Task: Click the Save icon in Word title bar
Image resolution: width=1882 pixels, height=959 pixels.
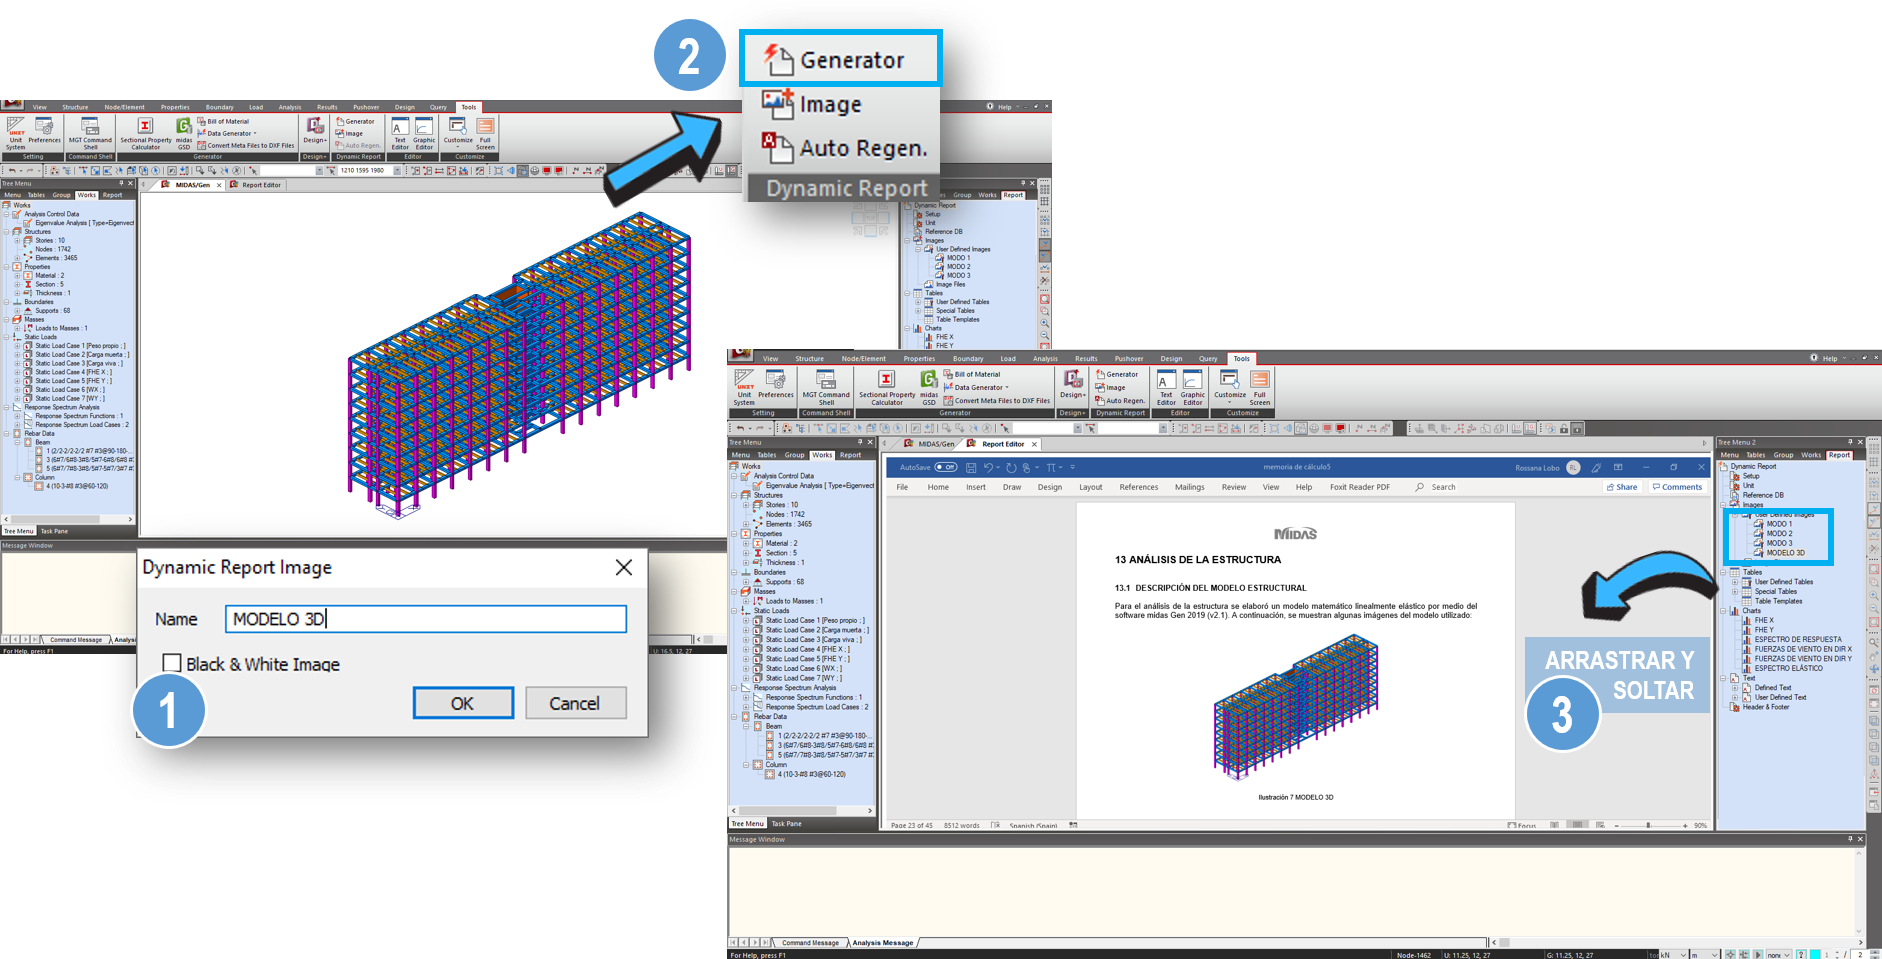Action: coord(971,467)
